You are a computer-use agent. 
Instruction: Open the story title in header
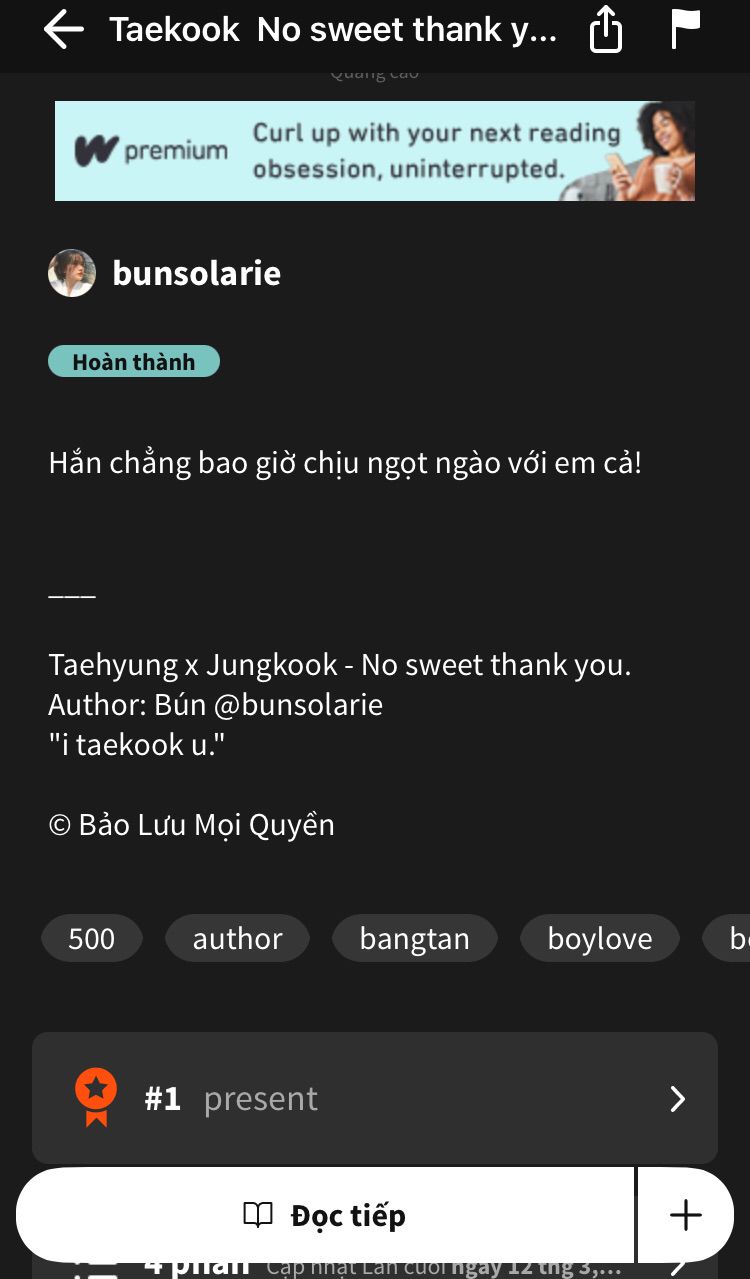[x=333, y=30]
